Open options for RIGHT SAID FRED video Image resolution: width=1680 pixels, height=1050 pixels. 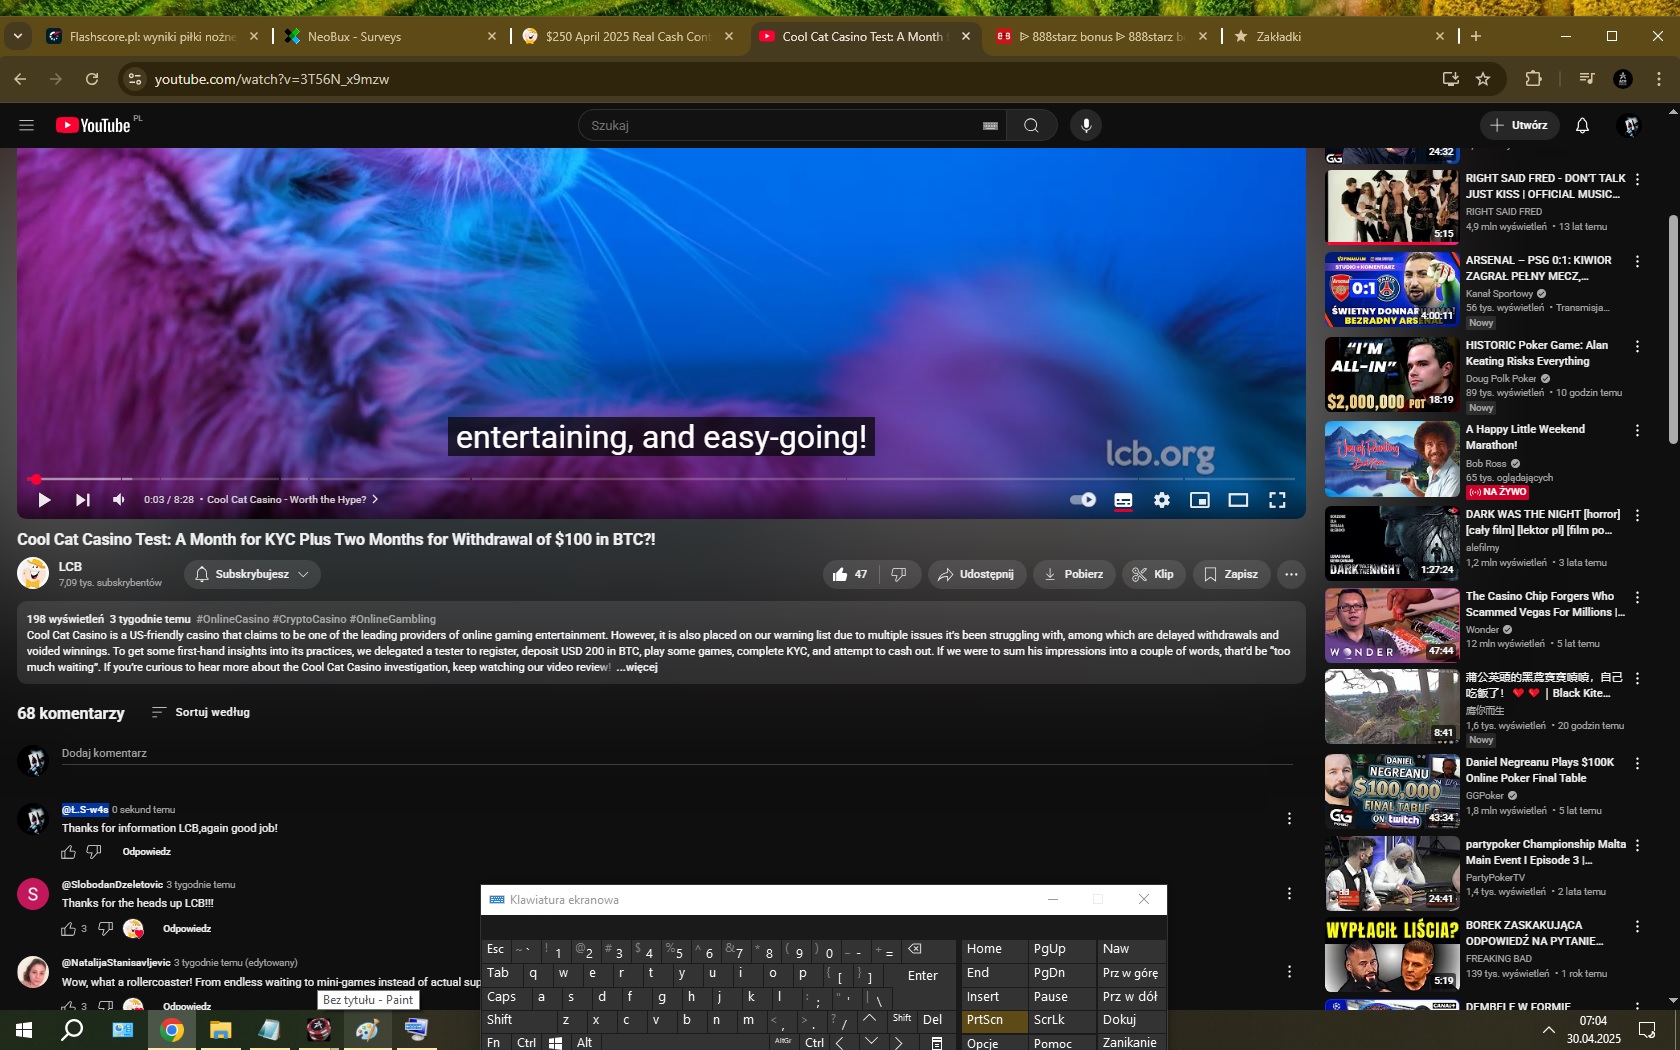coord(1637,179)
